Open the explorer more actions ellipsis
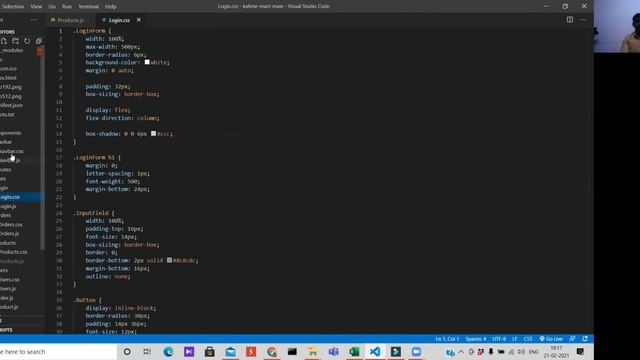 click(x=34, y=20)
